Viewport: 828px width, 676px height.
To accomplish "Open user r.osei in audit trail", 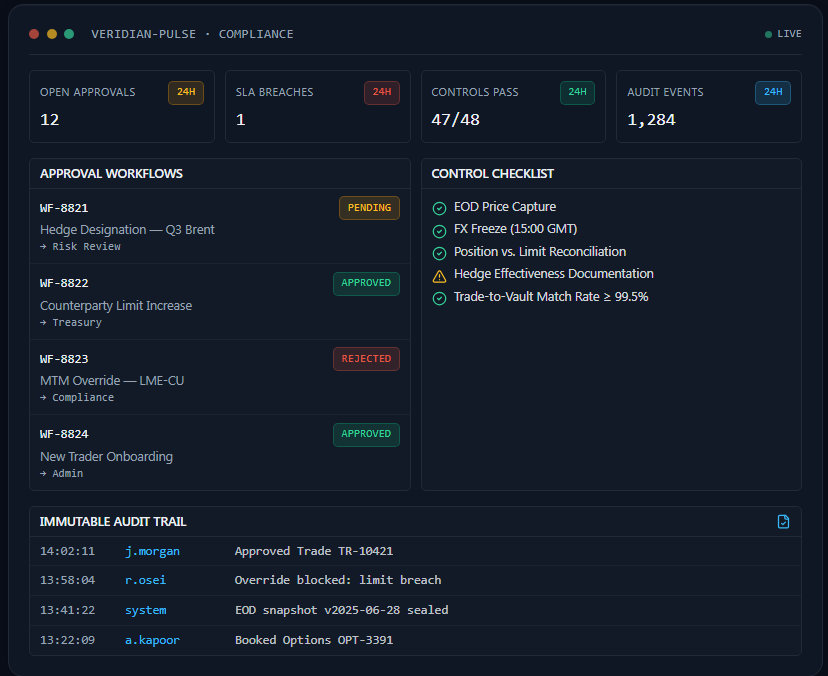I will pos(145,580).
